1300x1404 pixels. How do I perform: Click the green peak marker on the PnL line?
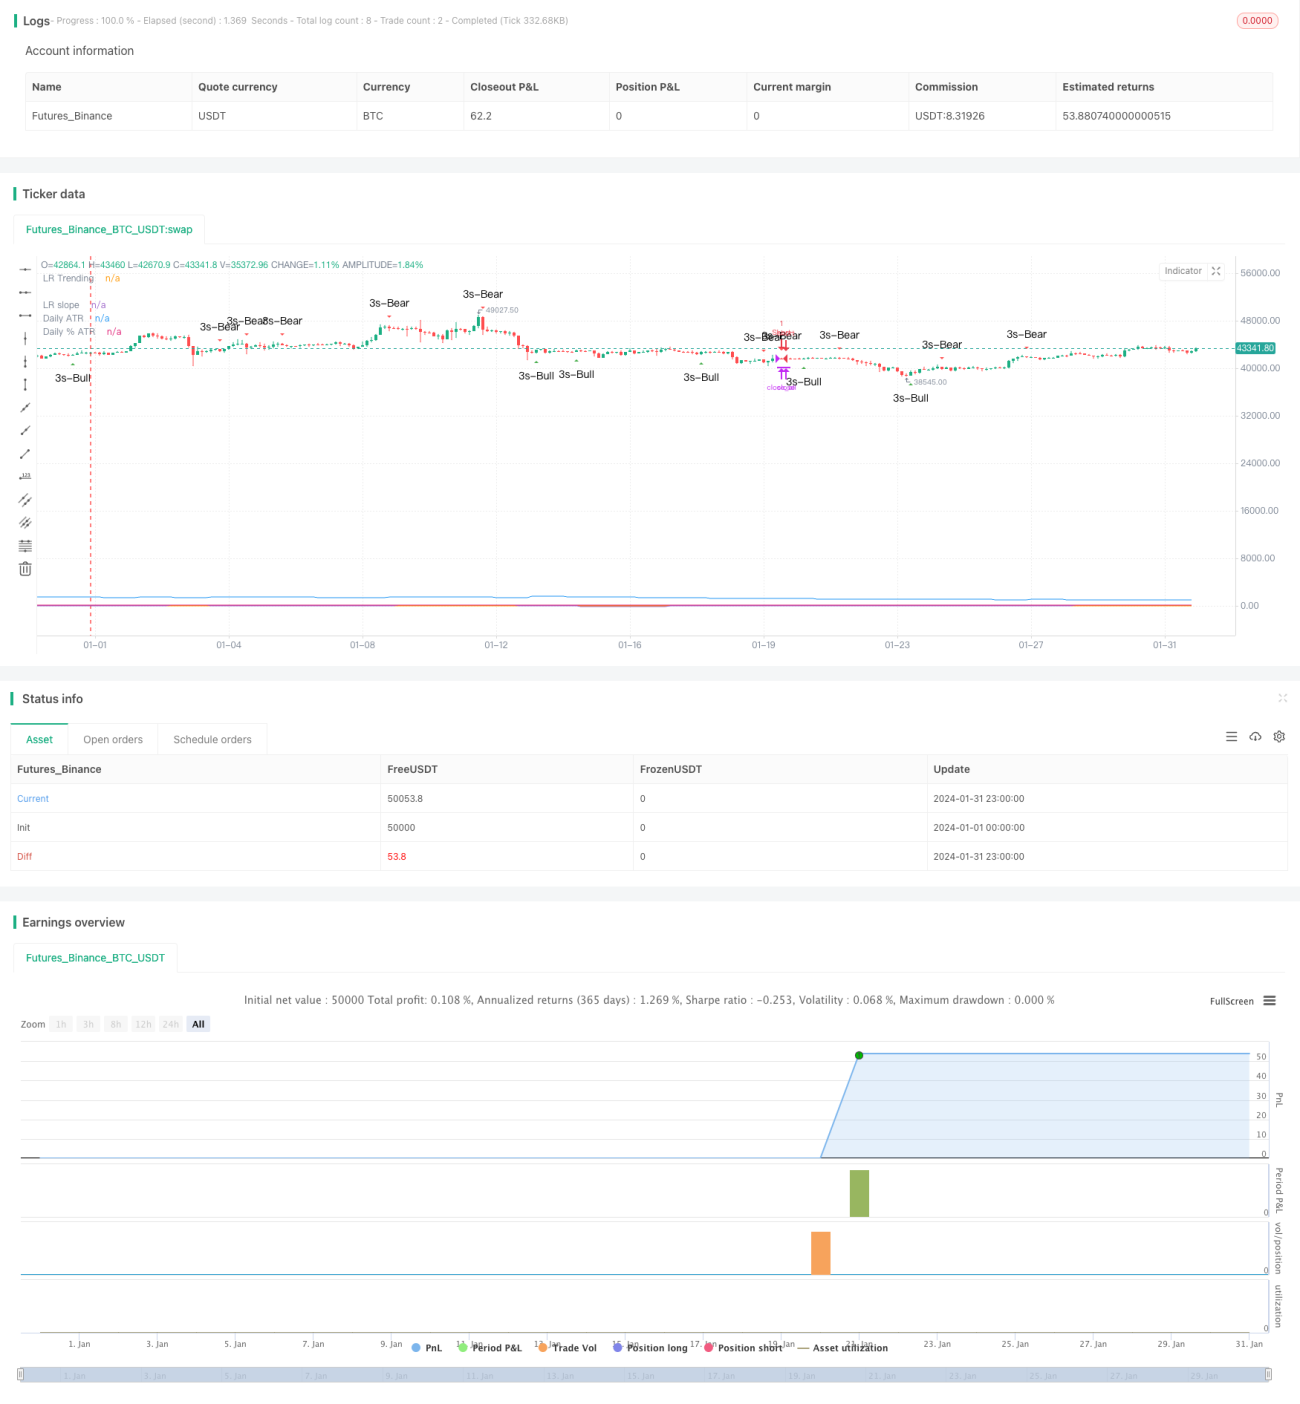tap(858, 1055)
